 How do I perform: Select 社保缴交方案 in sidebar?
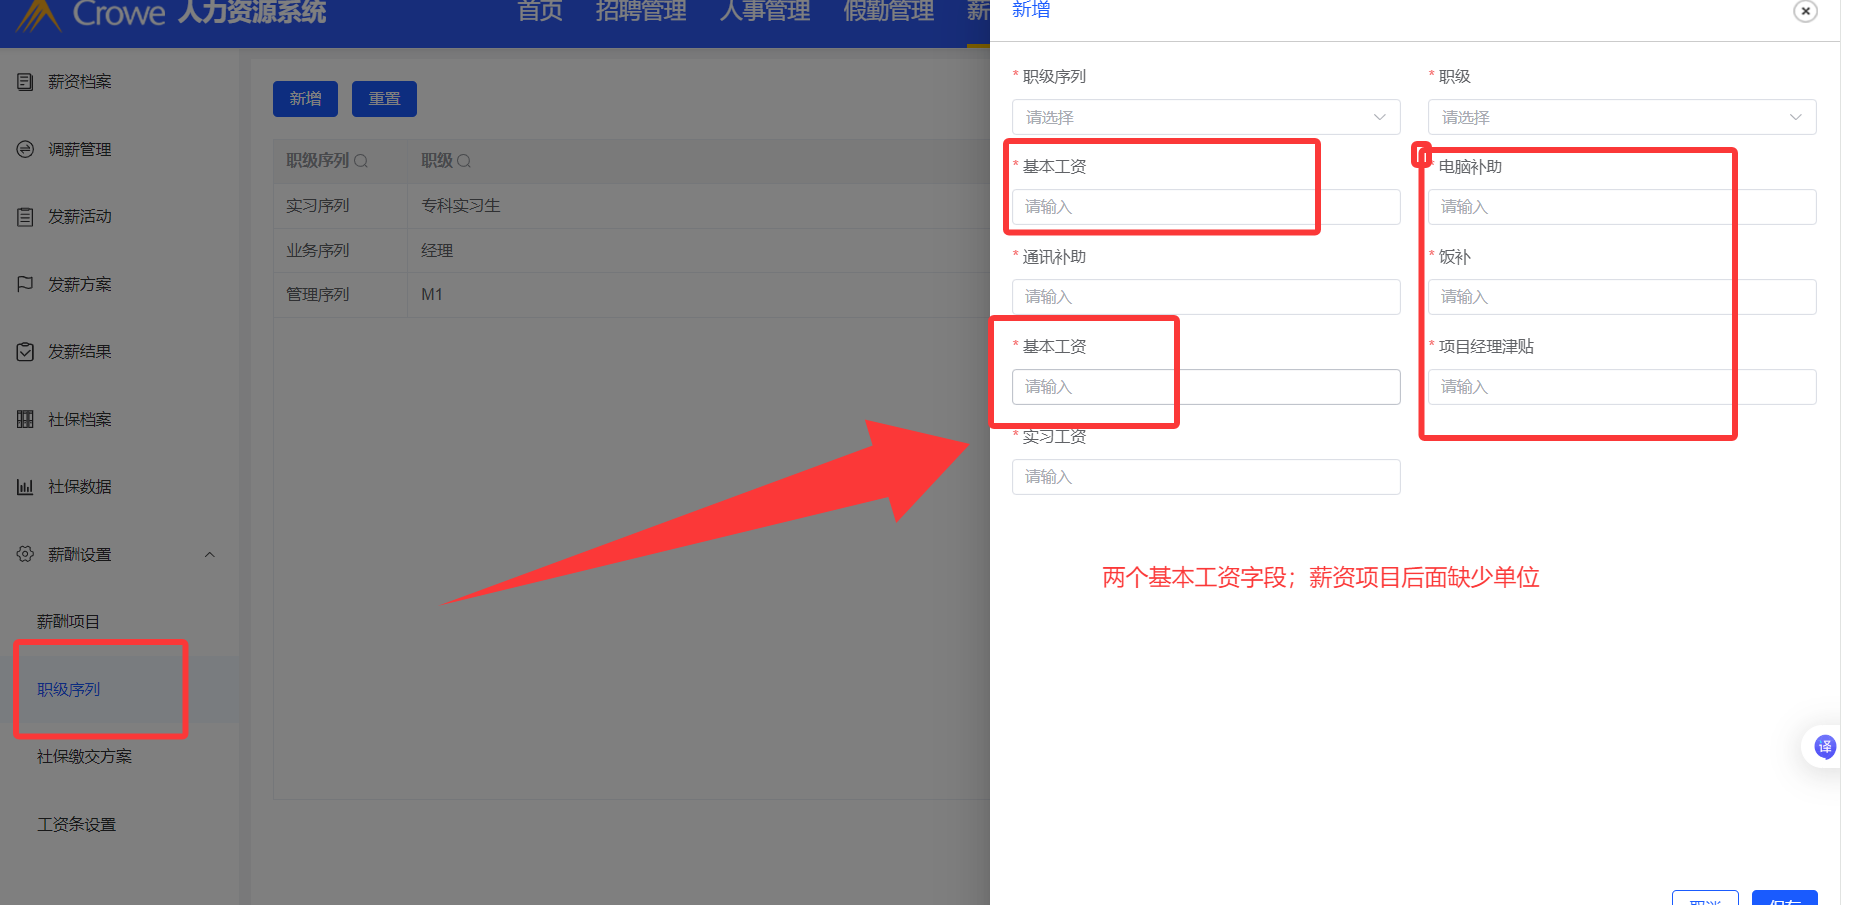point(84,757)
